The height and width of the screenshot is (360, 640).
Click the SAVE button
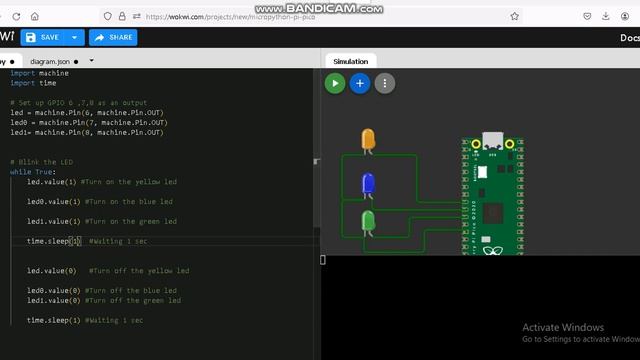coord(43,38)
